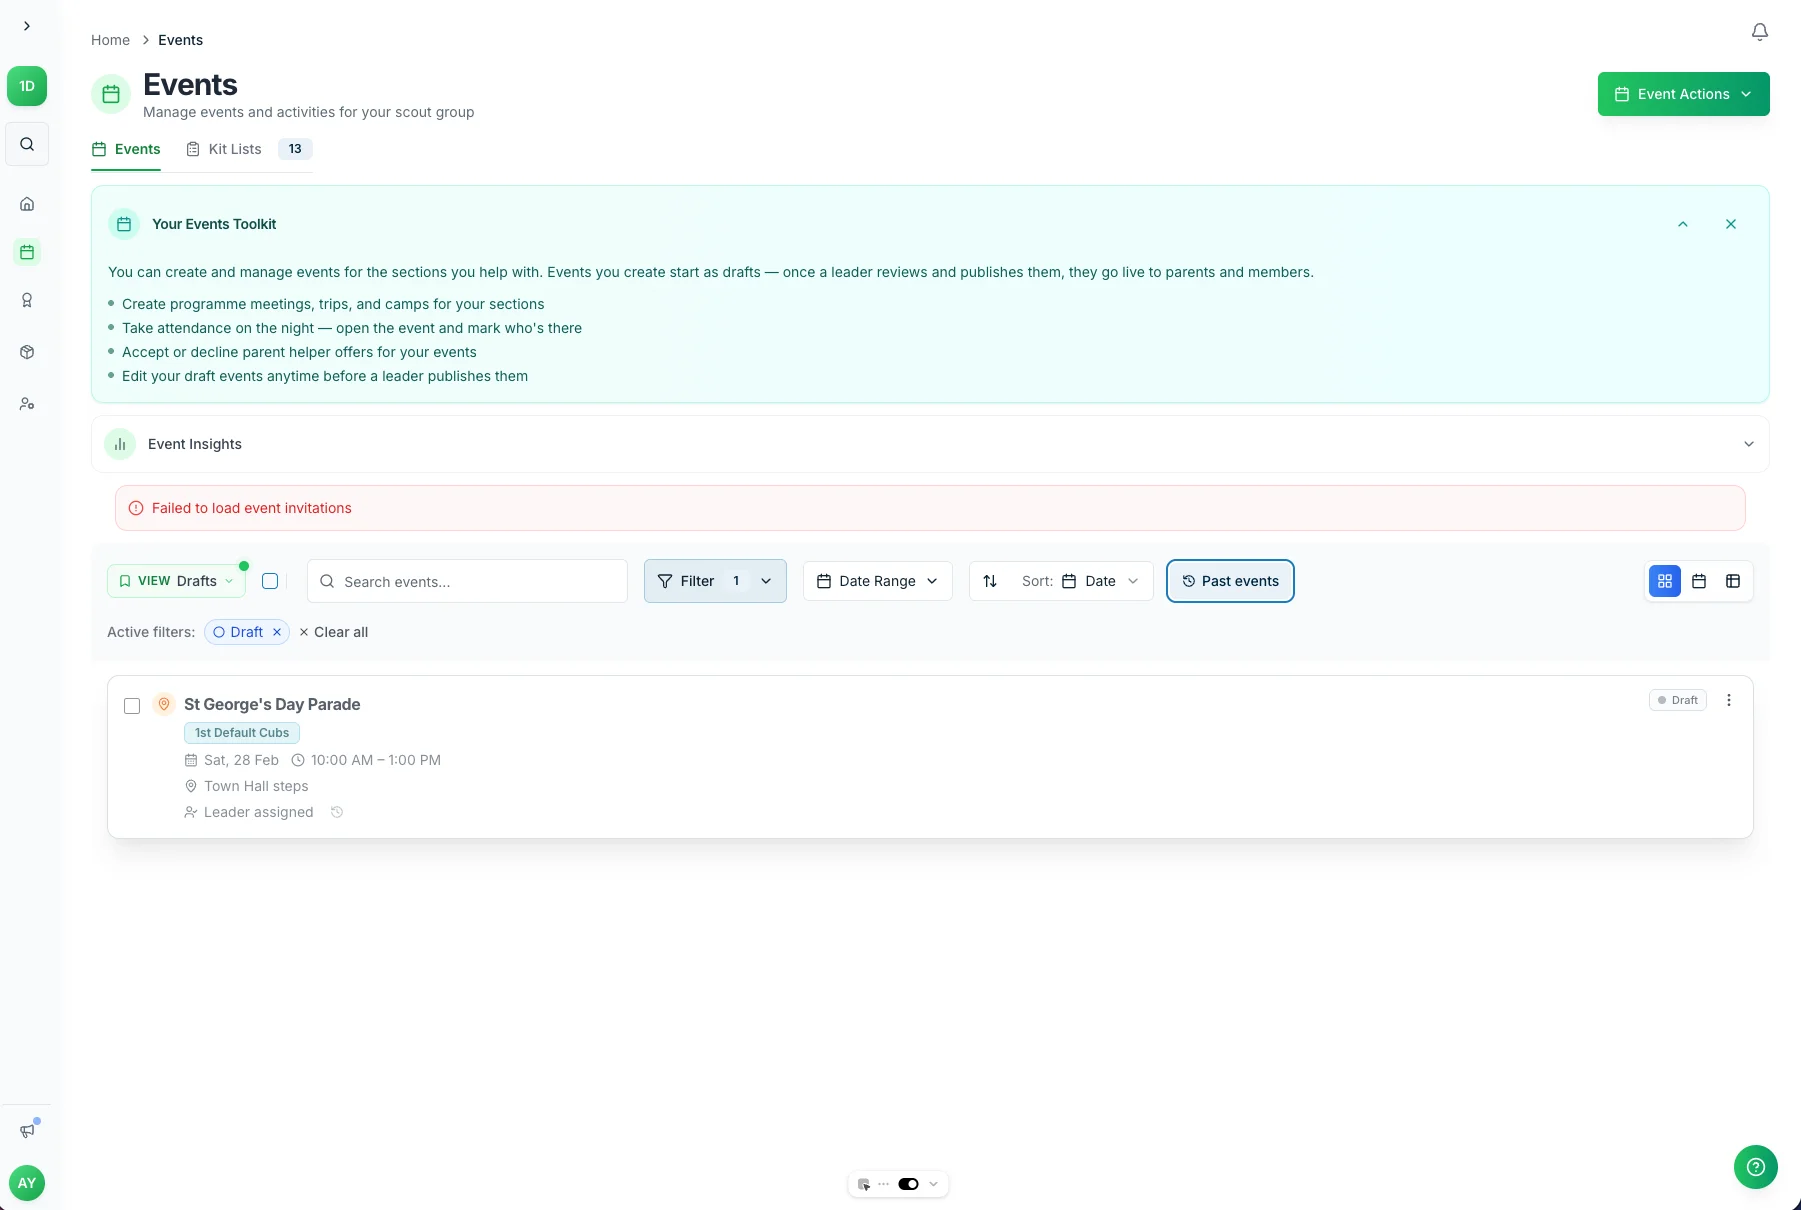The image size is (1801, 1210).
Task: Remove the Draft filter chip
Action: pyautogui.click(x=277, y=632)
